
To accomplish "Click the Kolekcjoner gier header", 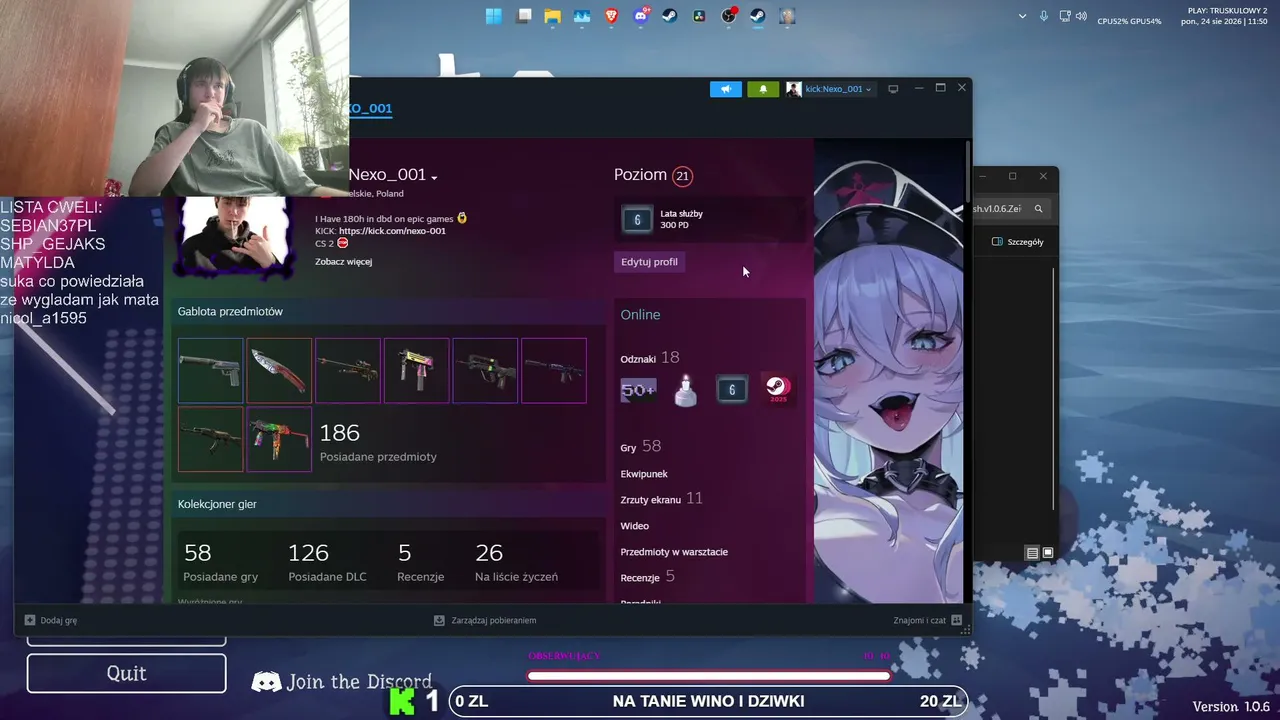I will click(x=217, y=505).
